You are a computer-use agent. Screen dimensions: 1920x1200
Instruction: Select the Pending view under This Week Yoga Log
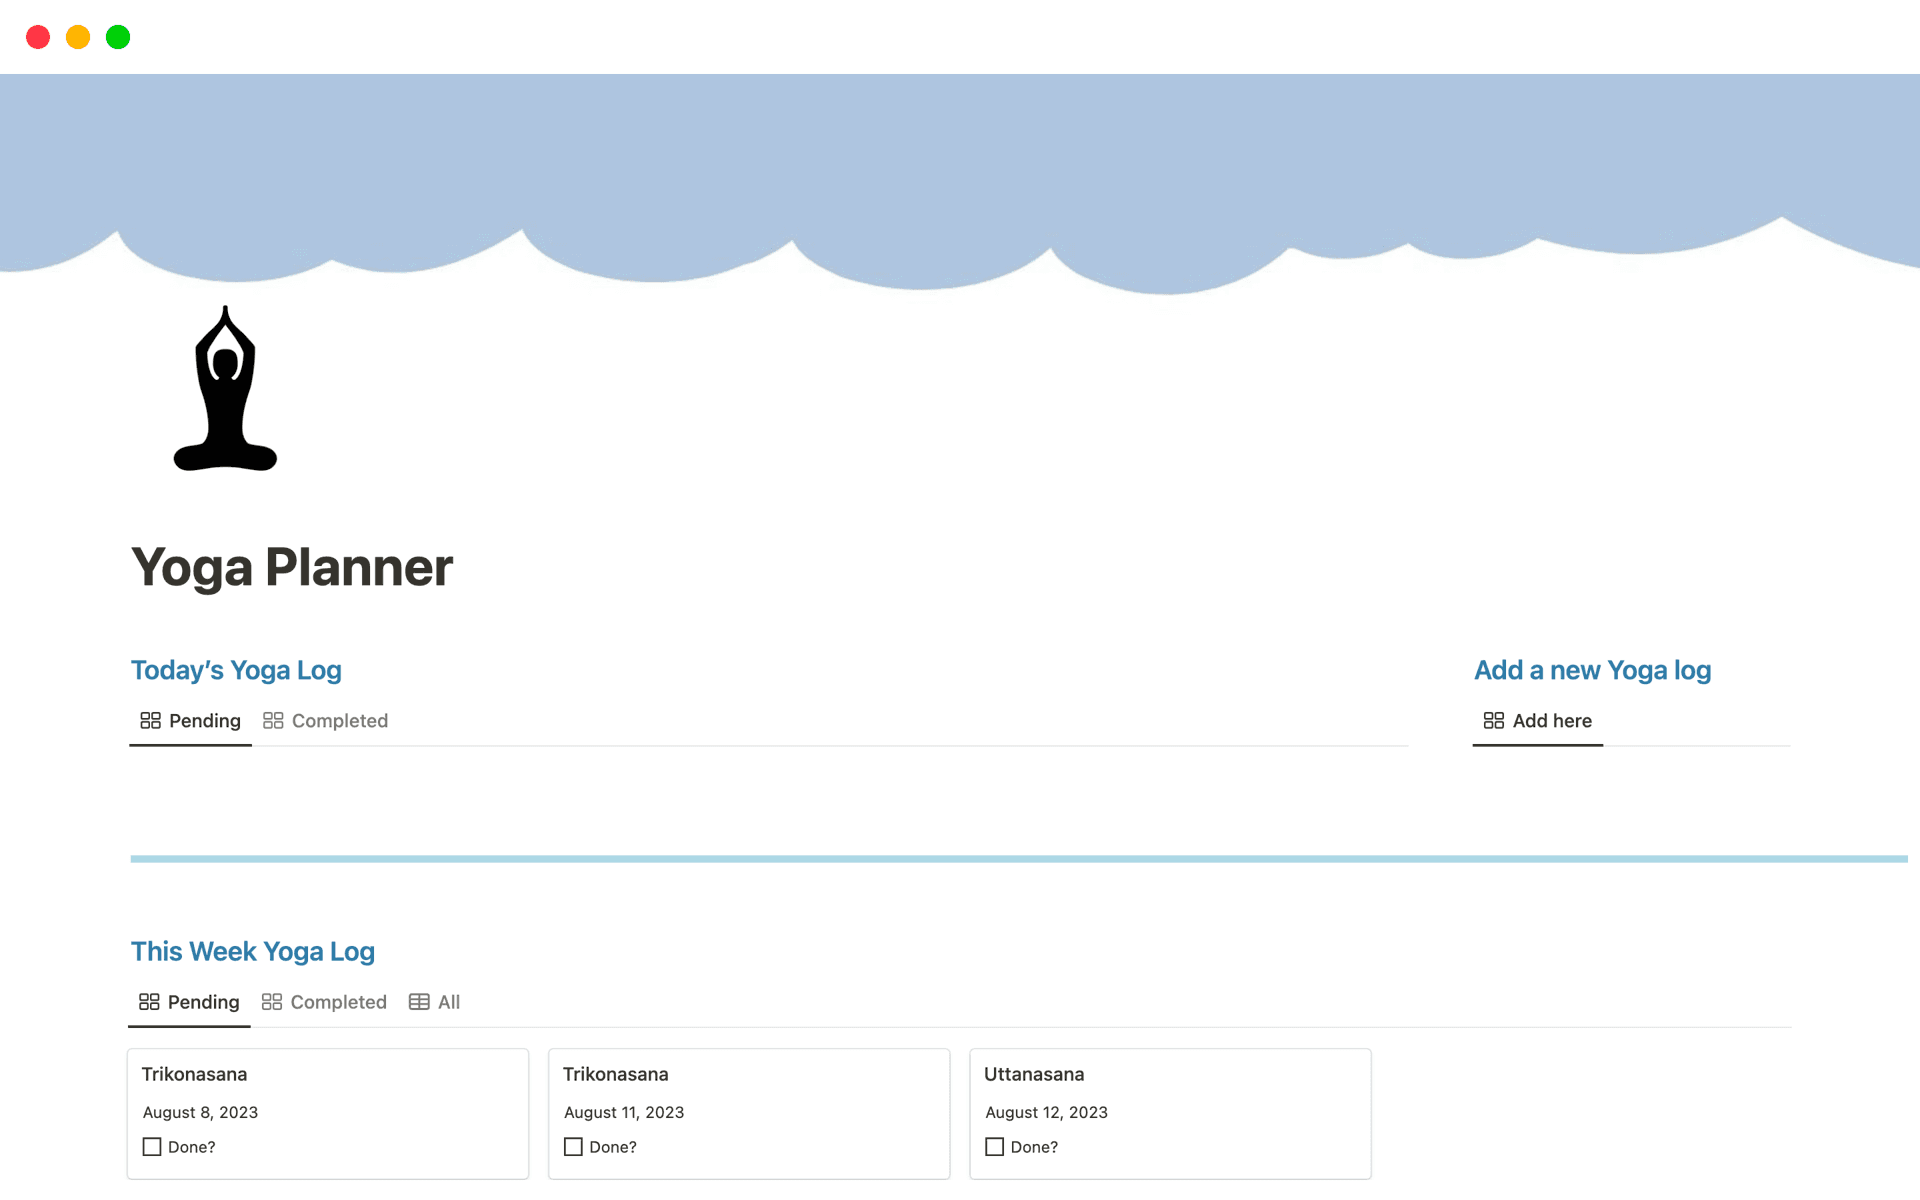click(203, 1002)
